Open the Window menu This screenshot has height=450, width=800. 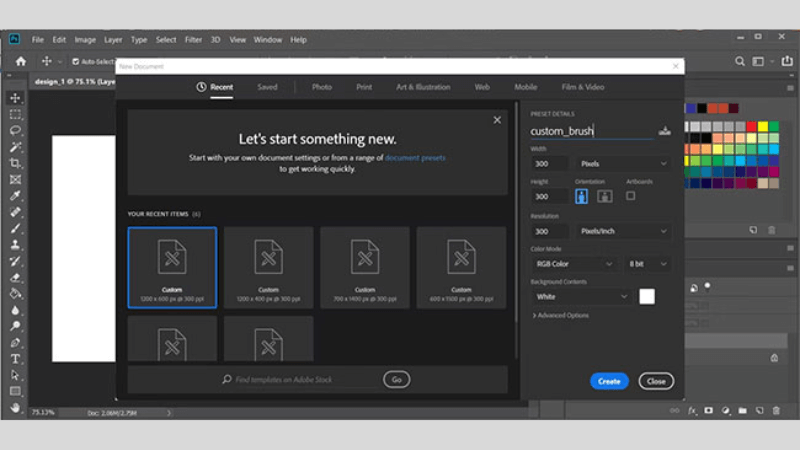click(268, 40)
